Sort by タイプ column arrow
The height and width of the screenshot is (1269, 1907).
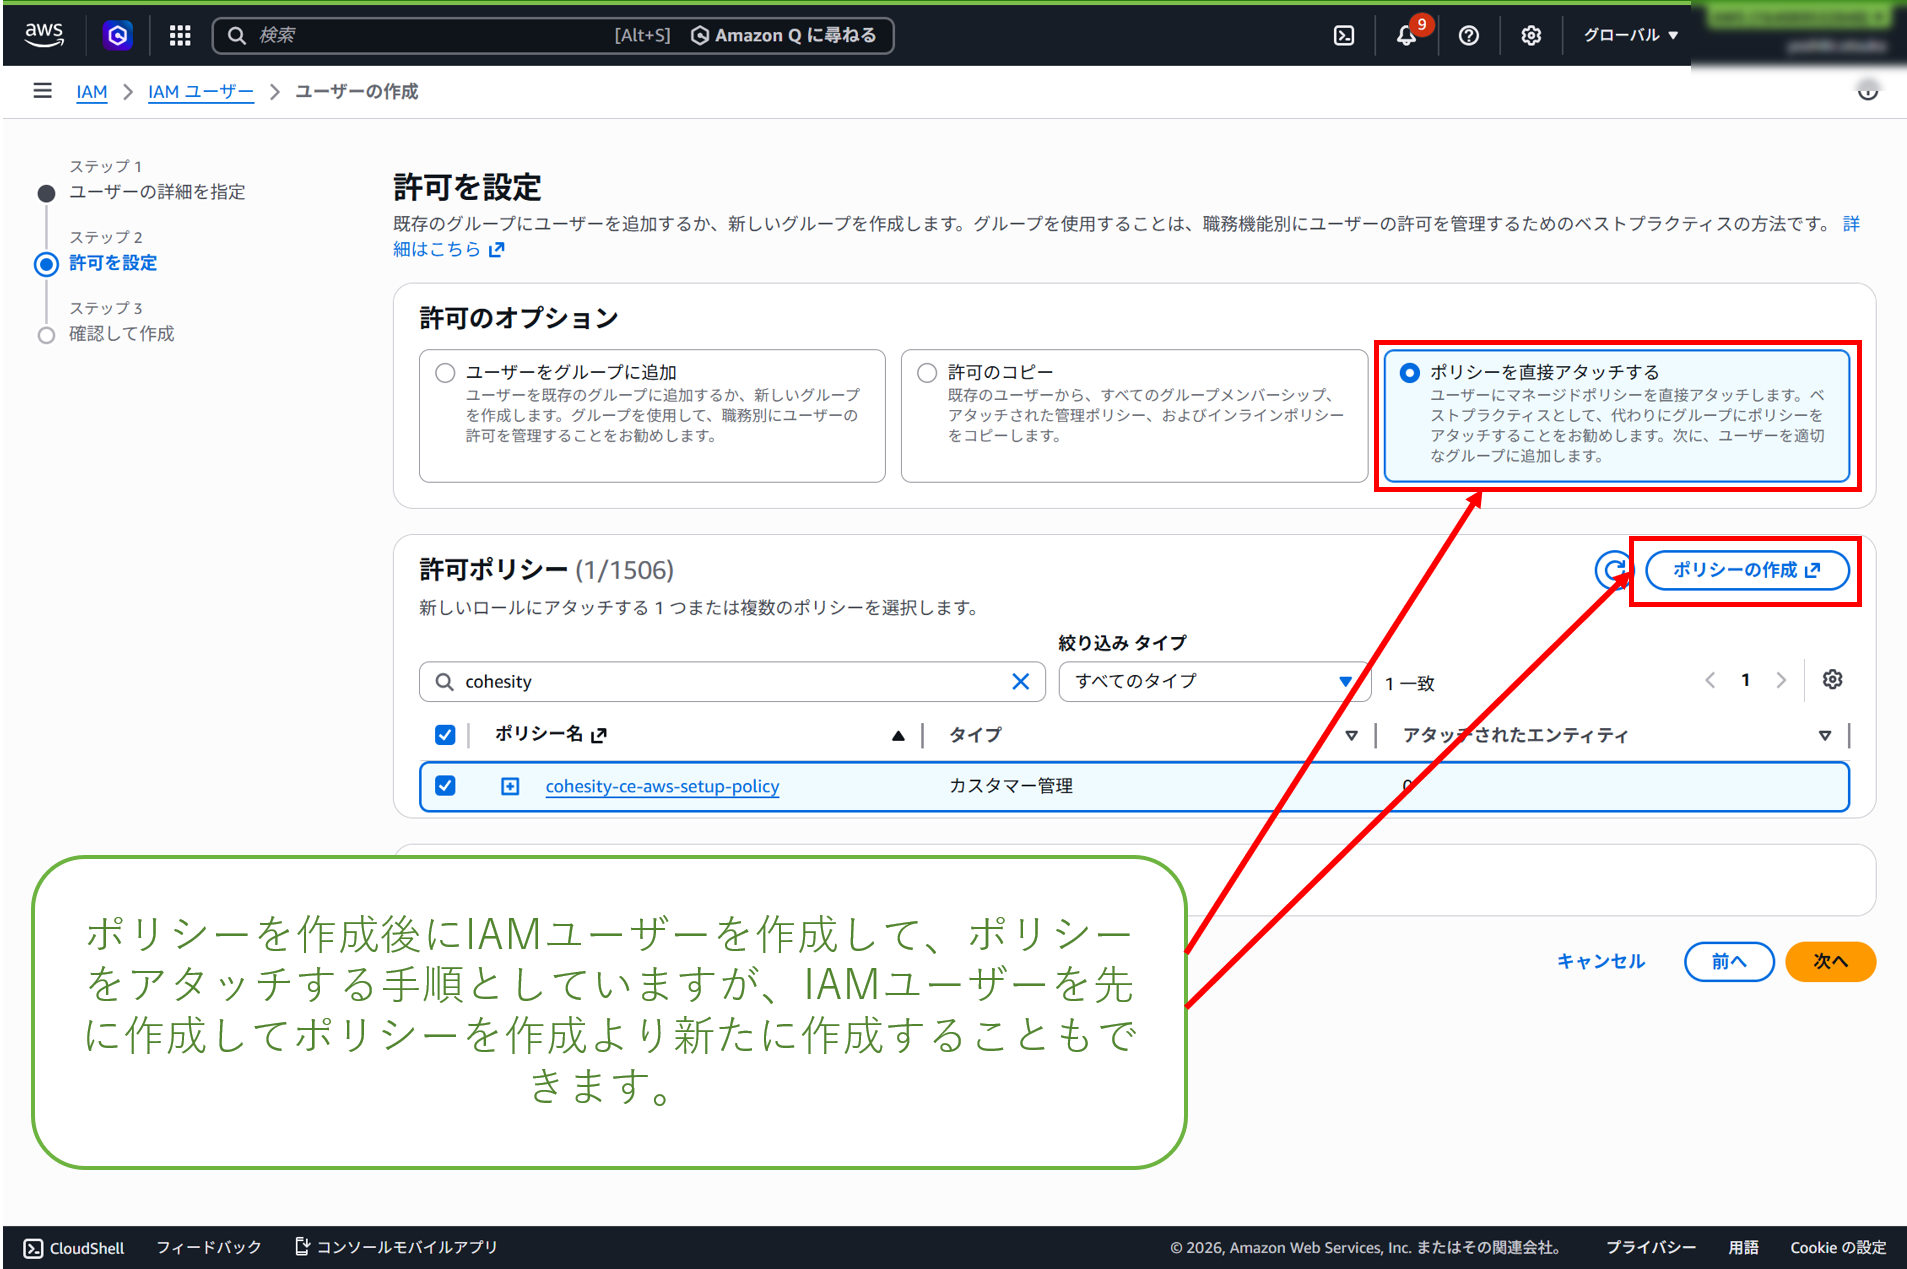coord(1351,736)
